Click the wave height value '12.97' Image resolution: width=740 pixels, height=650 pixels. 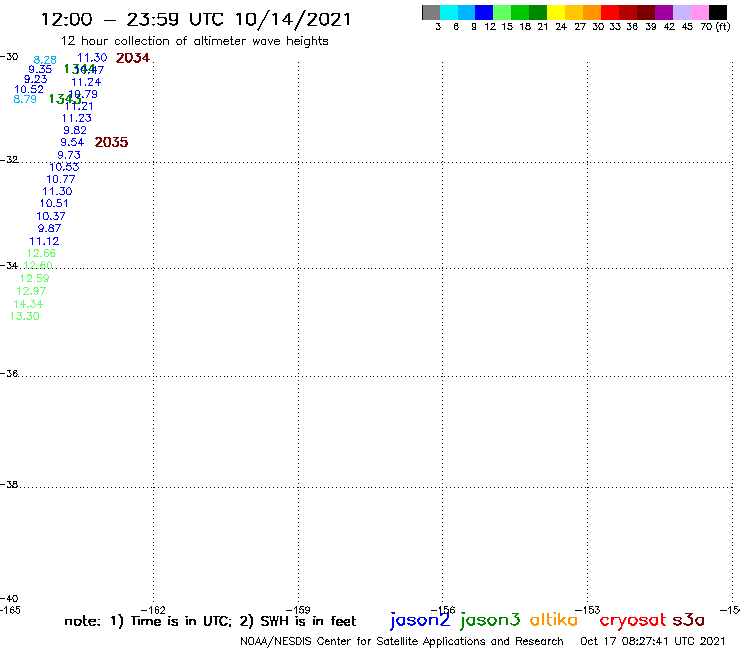[x=31, y=291]
